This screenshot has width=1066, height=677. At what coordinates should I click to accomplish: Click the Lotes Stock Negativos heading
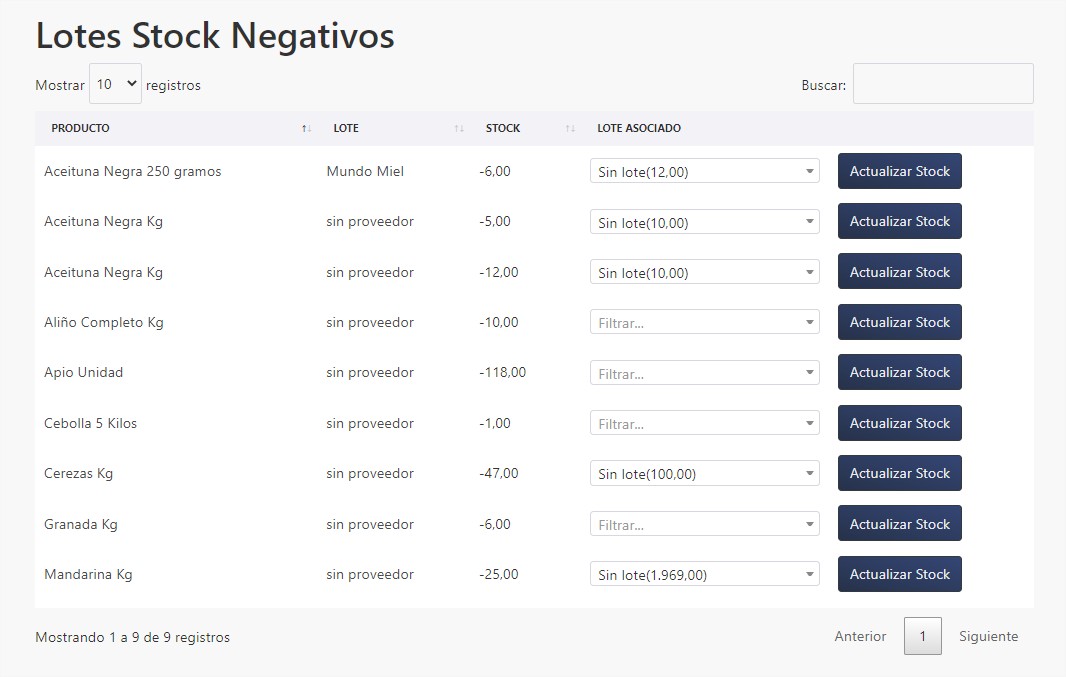(215, 36)
